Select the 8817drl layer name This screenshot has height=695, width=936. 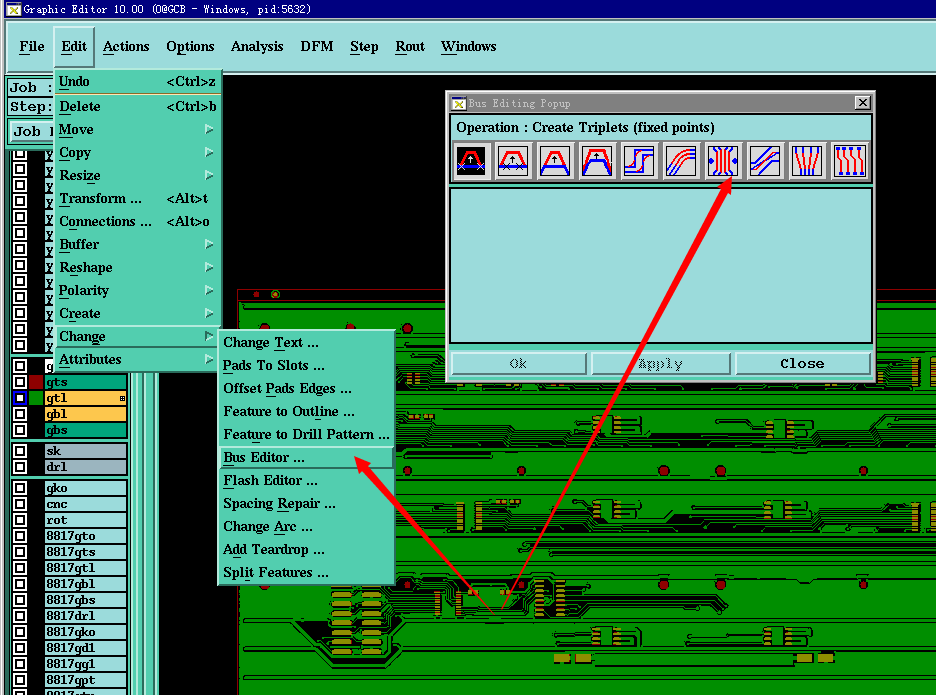click(86, 616)
